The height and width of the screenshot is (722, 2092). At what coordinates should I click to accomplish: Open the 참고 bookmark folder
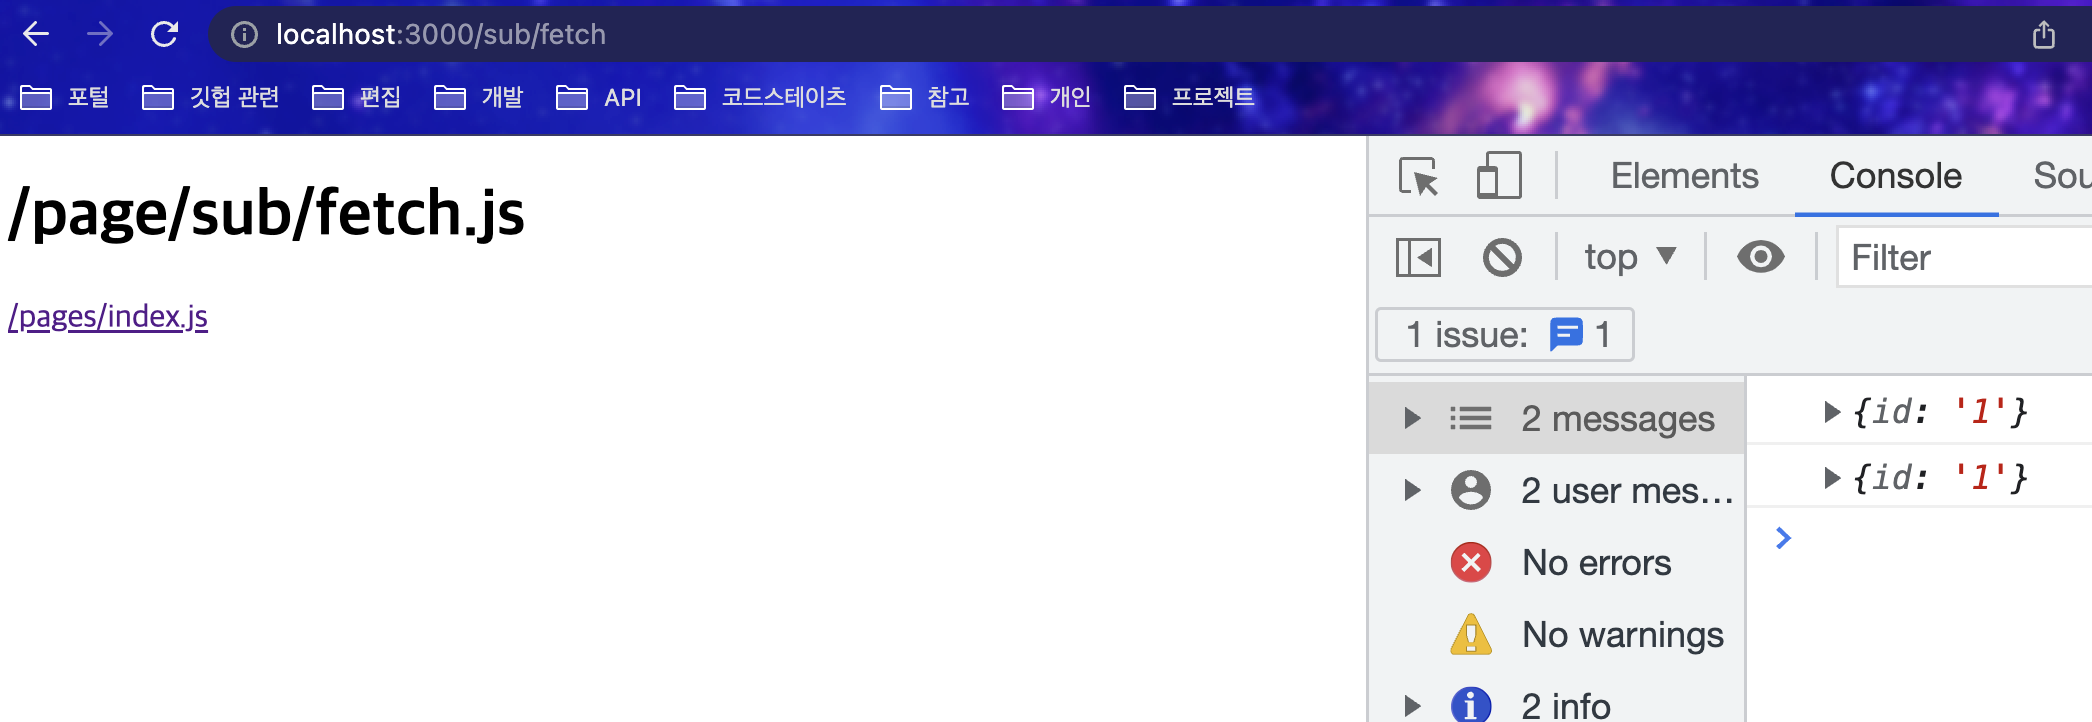click(925, 97)
